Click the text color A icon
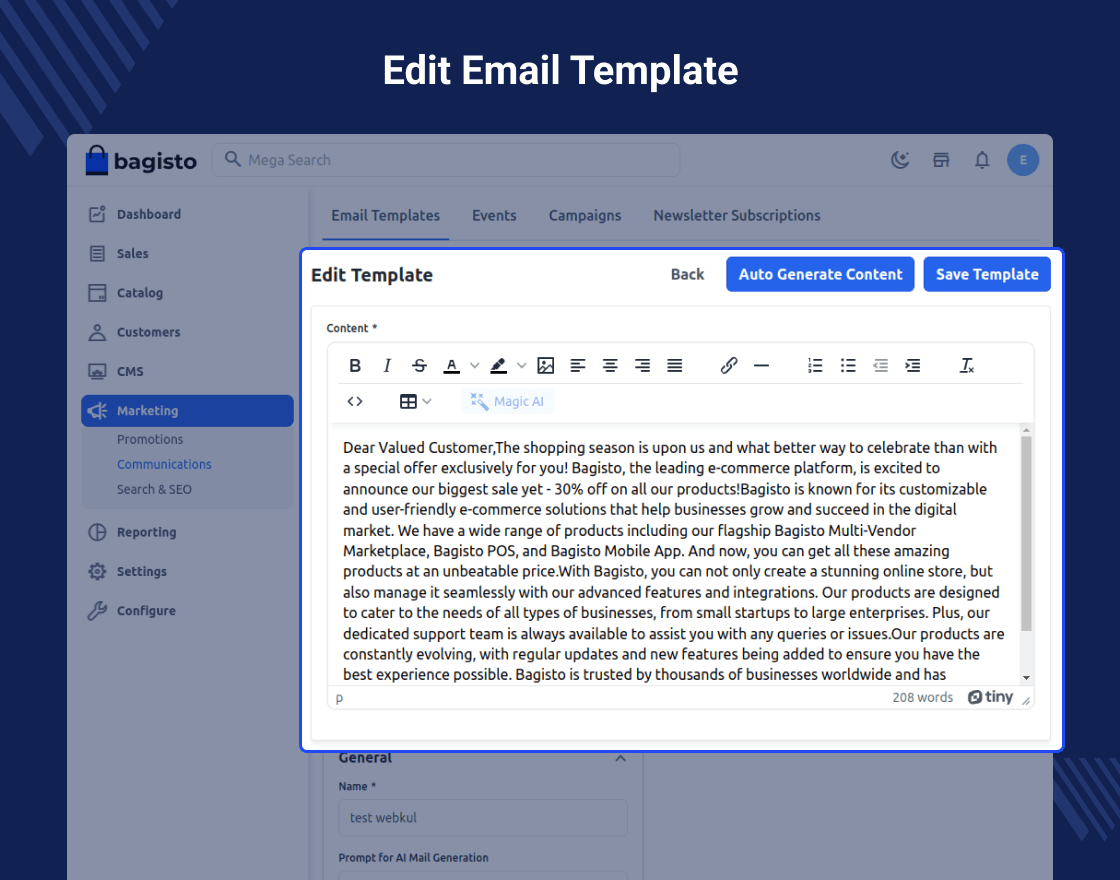 [x=451, y=366]
